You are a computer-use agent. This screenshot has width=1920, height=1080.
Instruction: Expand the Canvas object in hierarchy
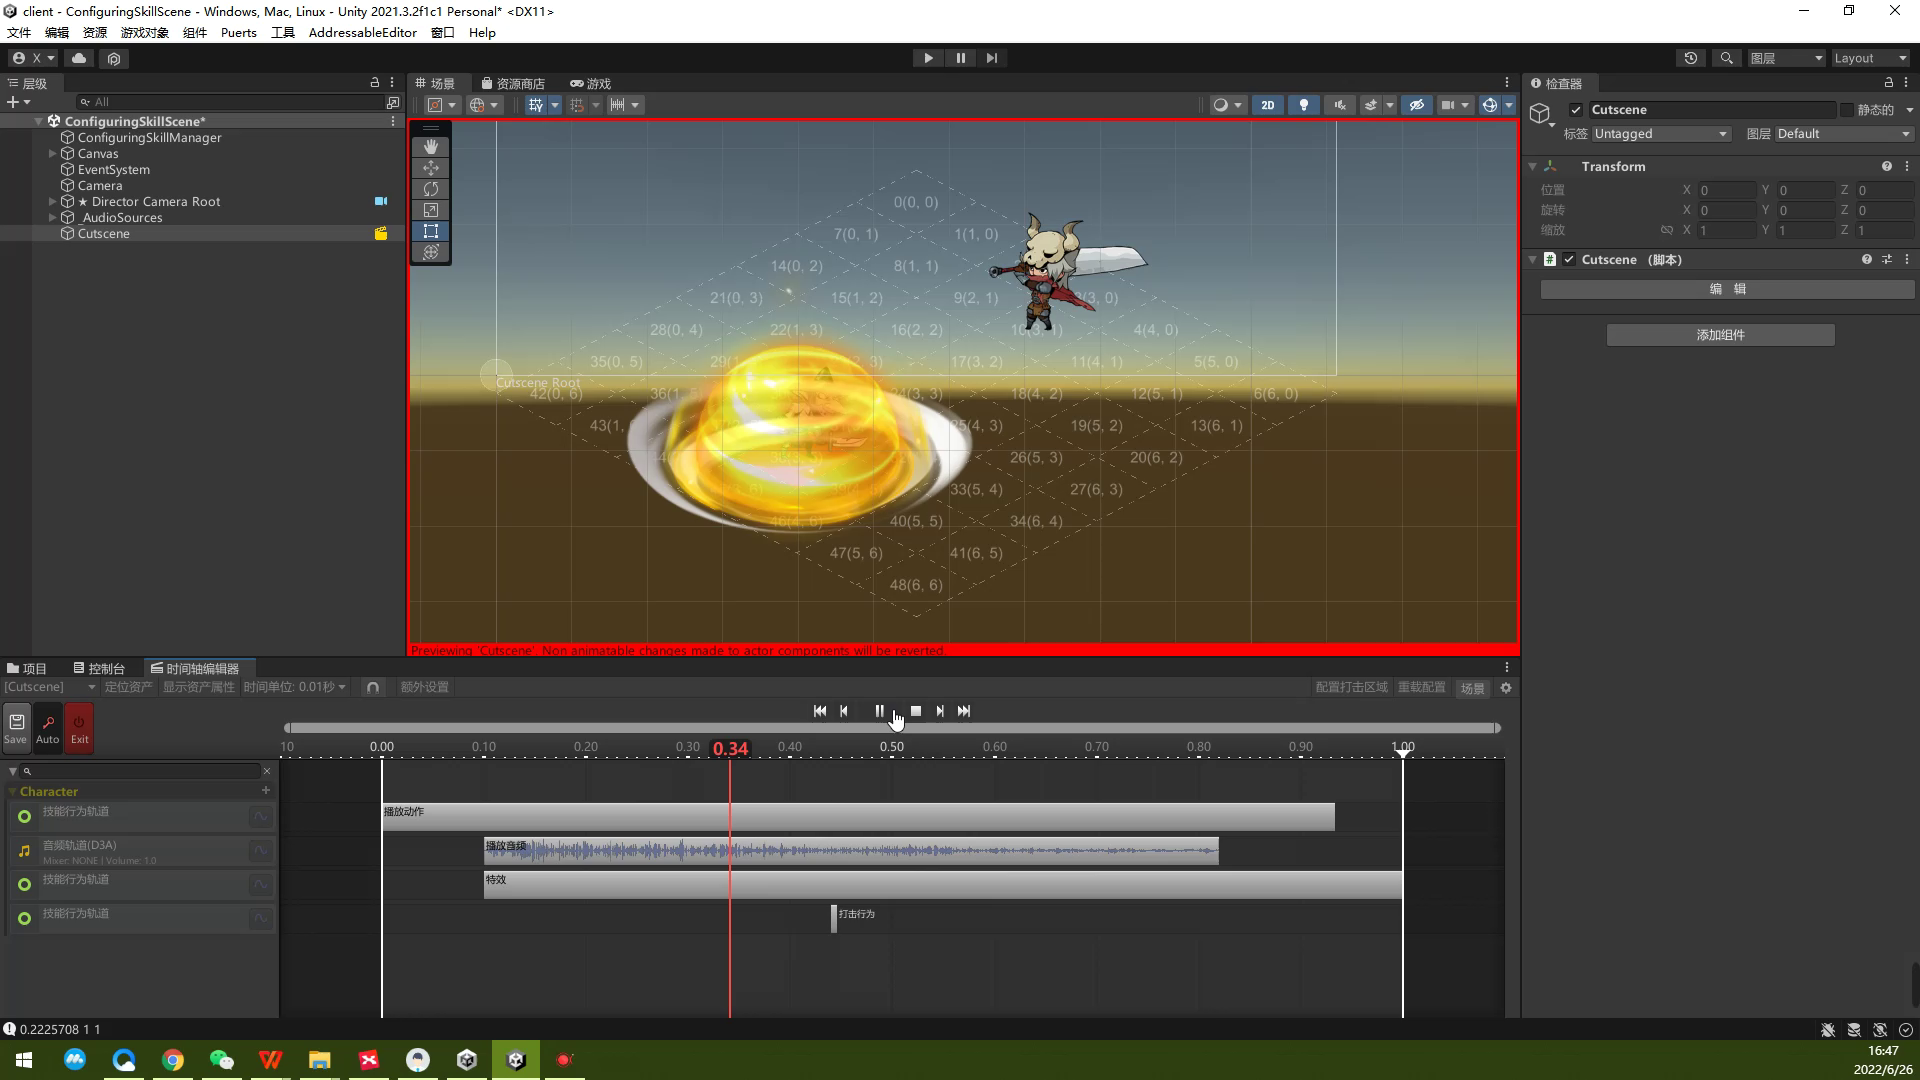coord(53,154)
